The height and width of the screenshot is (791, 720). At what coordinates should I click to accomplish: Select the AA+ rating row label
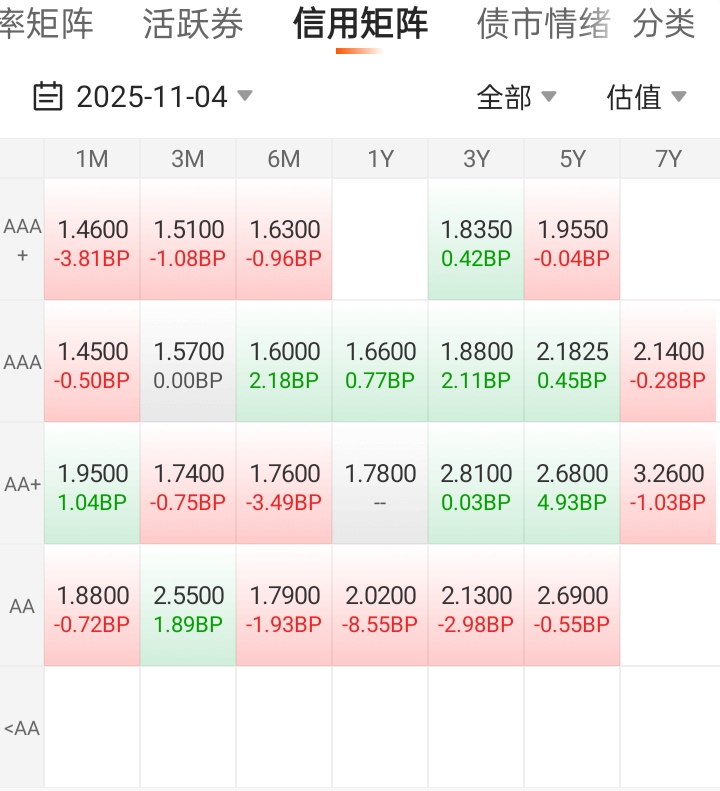pyautogui.click(x=22, y=484)
